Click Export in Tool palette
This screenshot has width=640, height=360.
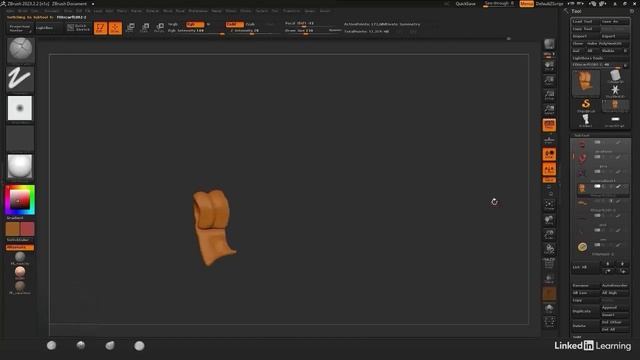615,36
